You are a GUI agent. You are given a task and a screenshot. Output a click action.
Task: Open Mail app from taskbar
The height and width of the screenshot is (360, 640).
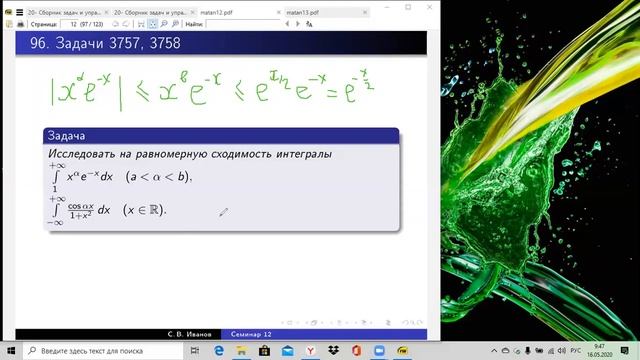288,351
